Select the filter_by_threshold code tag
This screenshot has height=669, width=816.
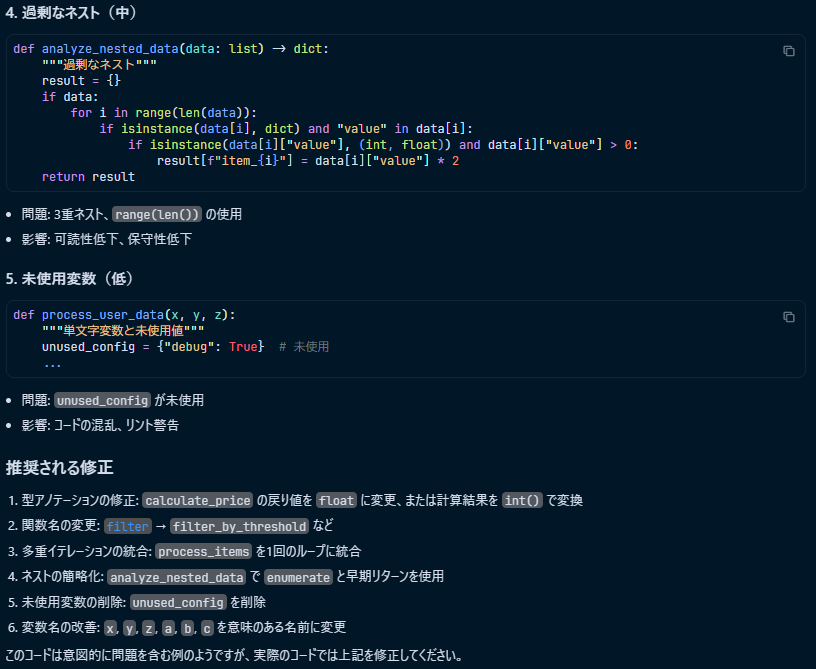(239, 526)
